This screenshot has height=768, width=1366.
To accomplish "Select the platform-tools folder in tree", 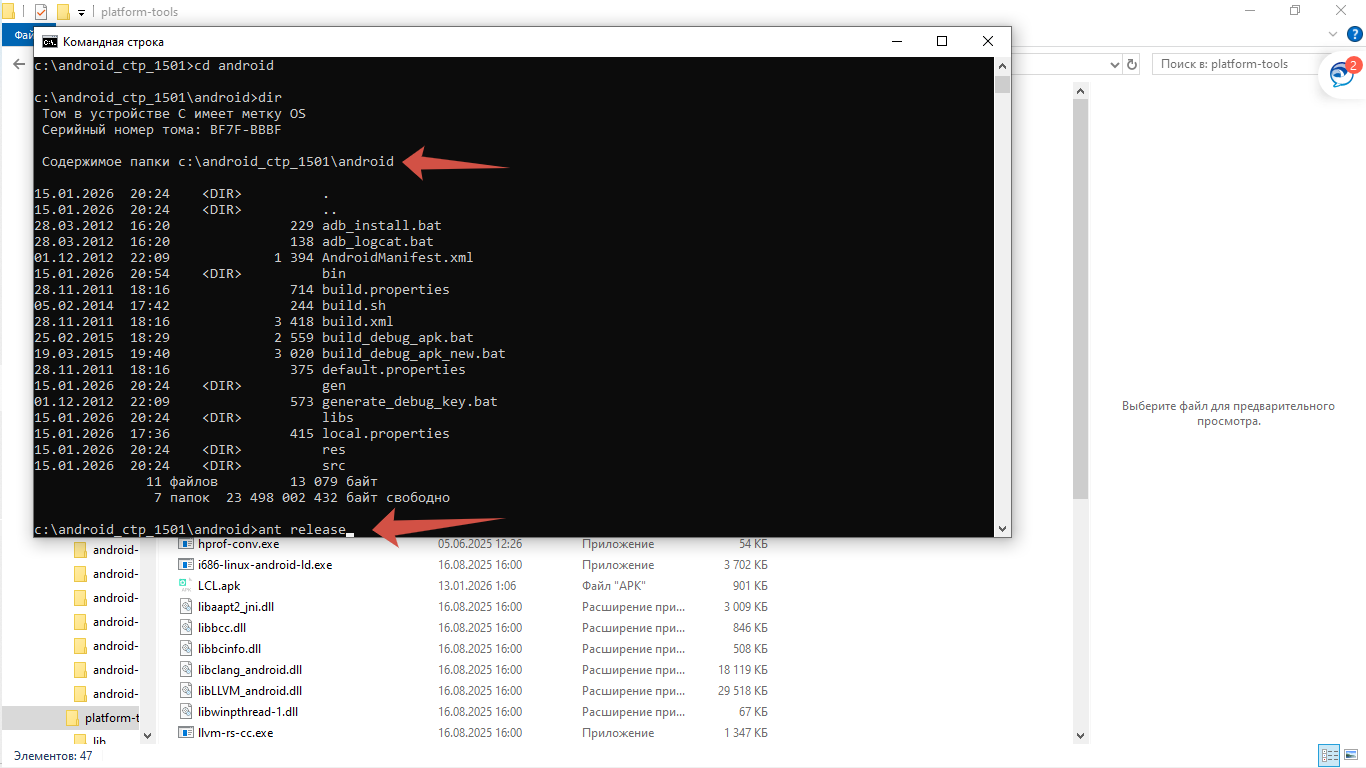I will (110, 718).
